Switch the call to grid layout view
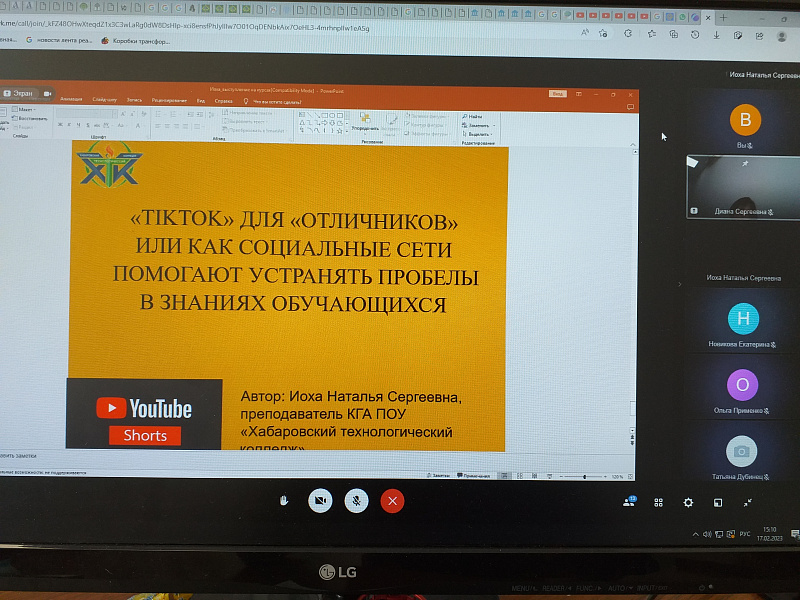 [x=659, y=503]
